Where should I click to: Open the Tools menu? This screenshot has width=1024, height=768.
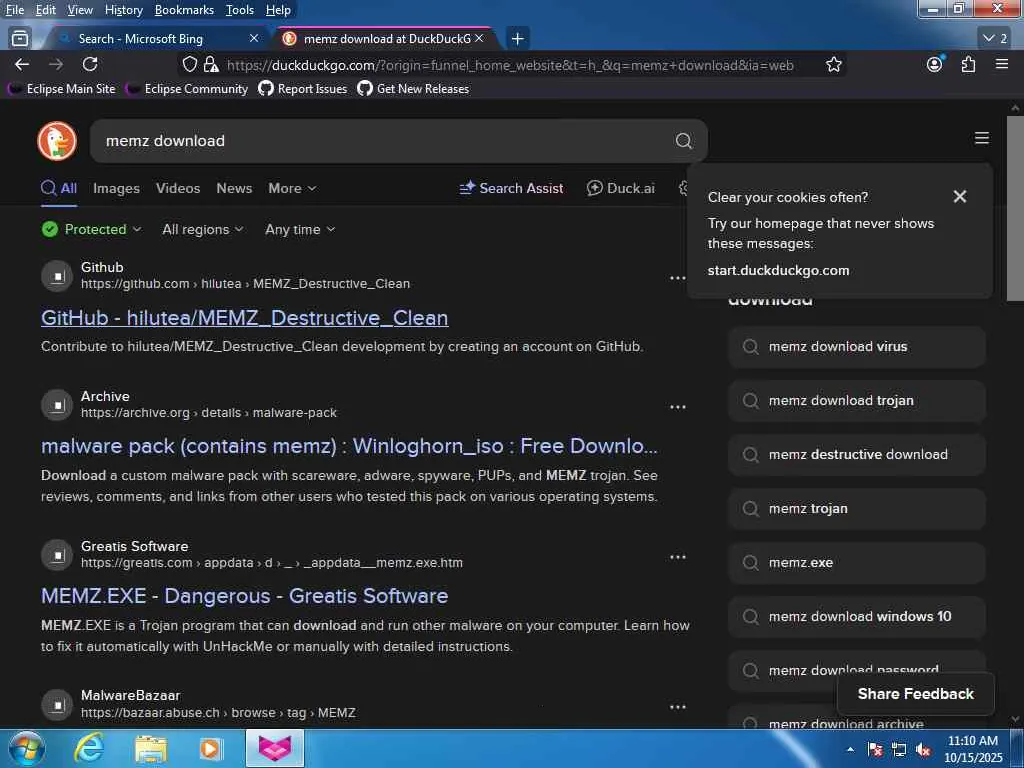tap(240, 10)
